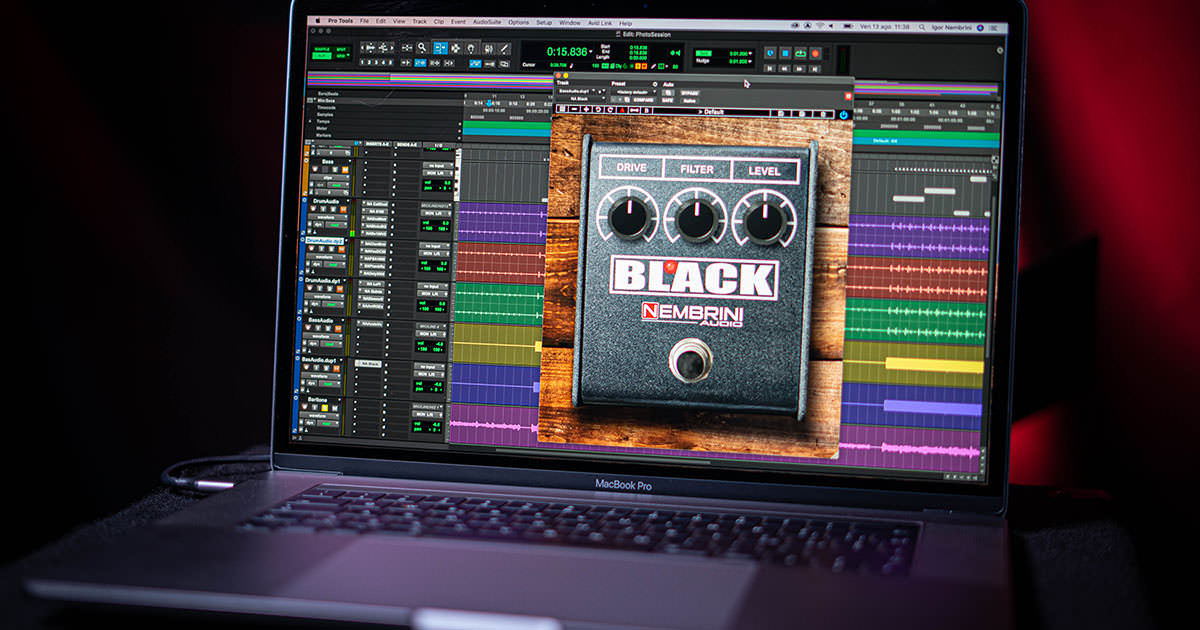
Task: Open the Window menu
Action: click(x=569, y=23)
